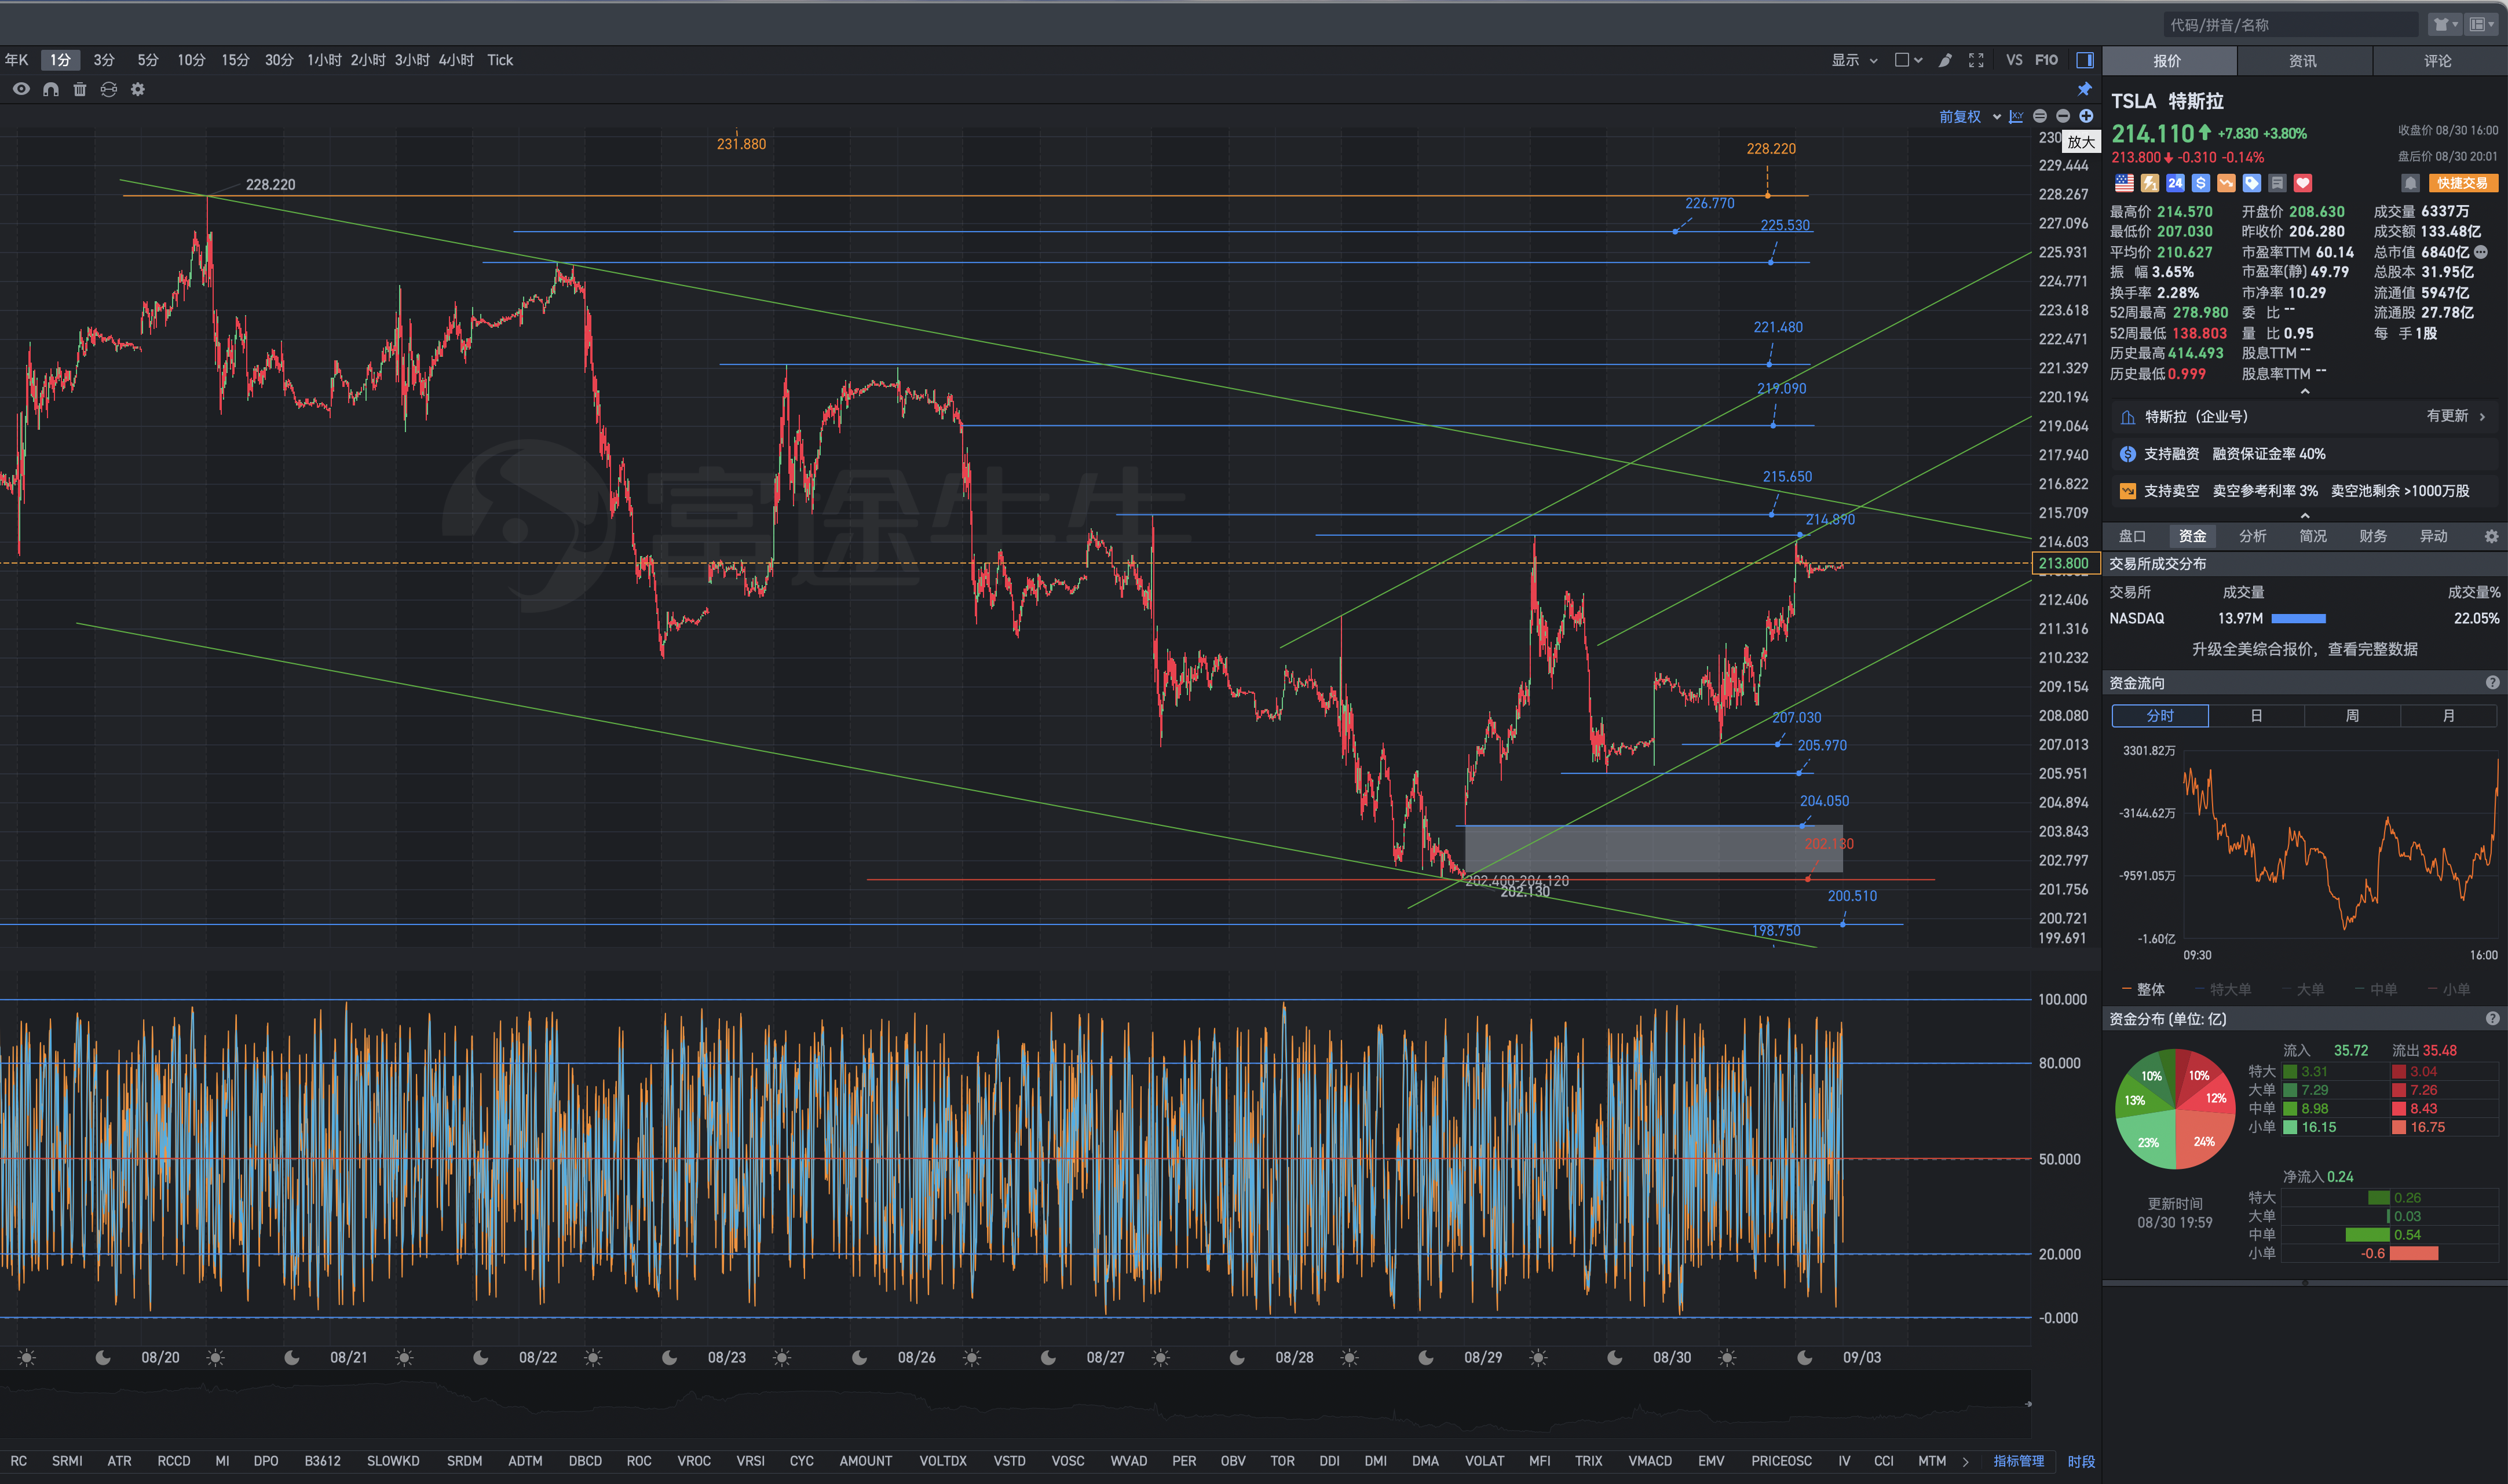Show more indicators with arrow
2508x1484 pixels.
pyautogui.click(x=1965, y=1461)
